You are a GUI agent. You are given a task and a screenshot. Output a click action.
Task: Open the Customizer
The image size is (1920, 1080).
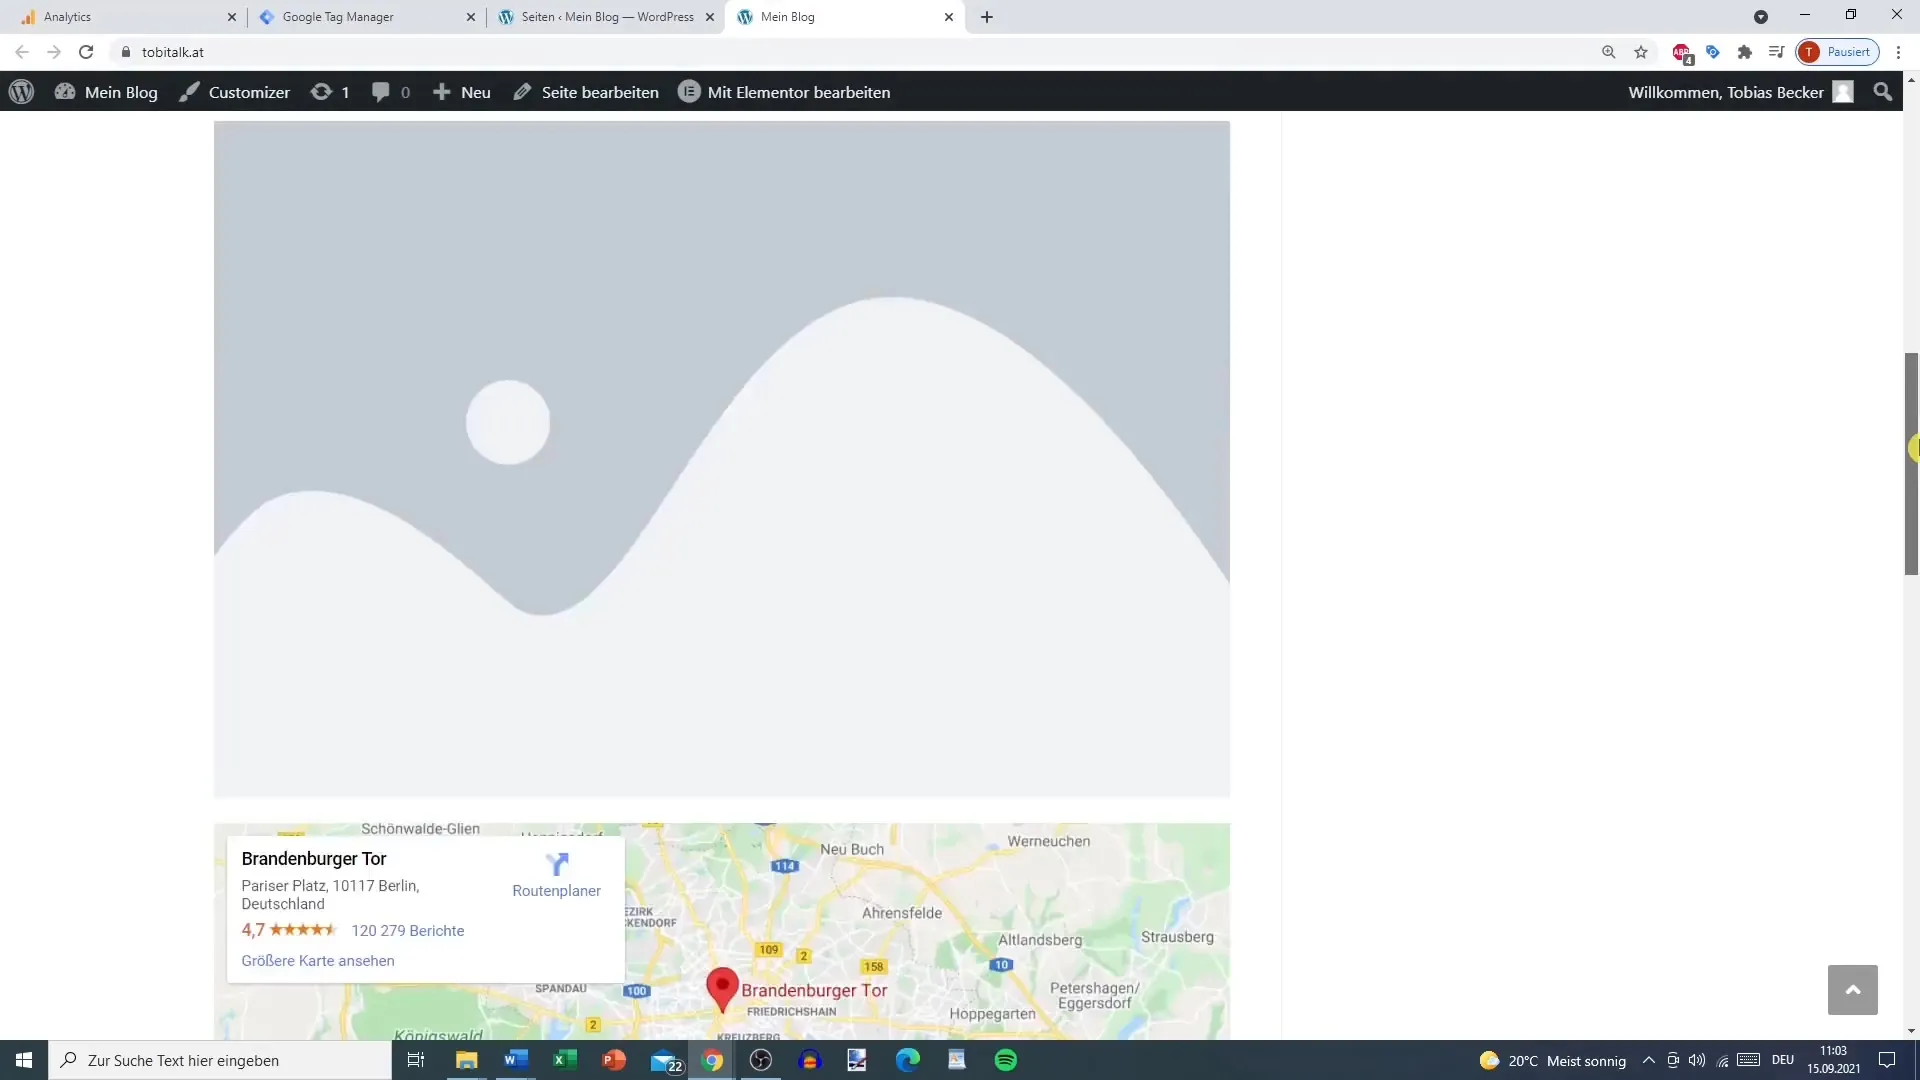(234, 92)
